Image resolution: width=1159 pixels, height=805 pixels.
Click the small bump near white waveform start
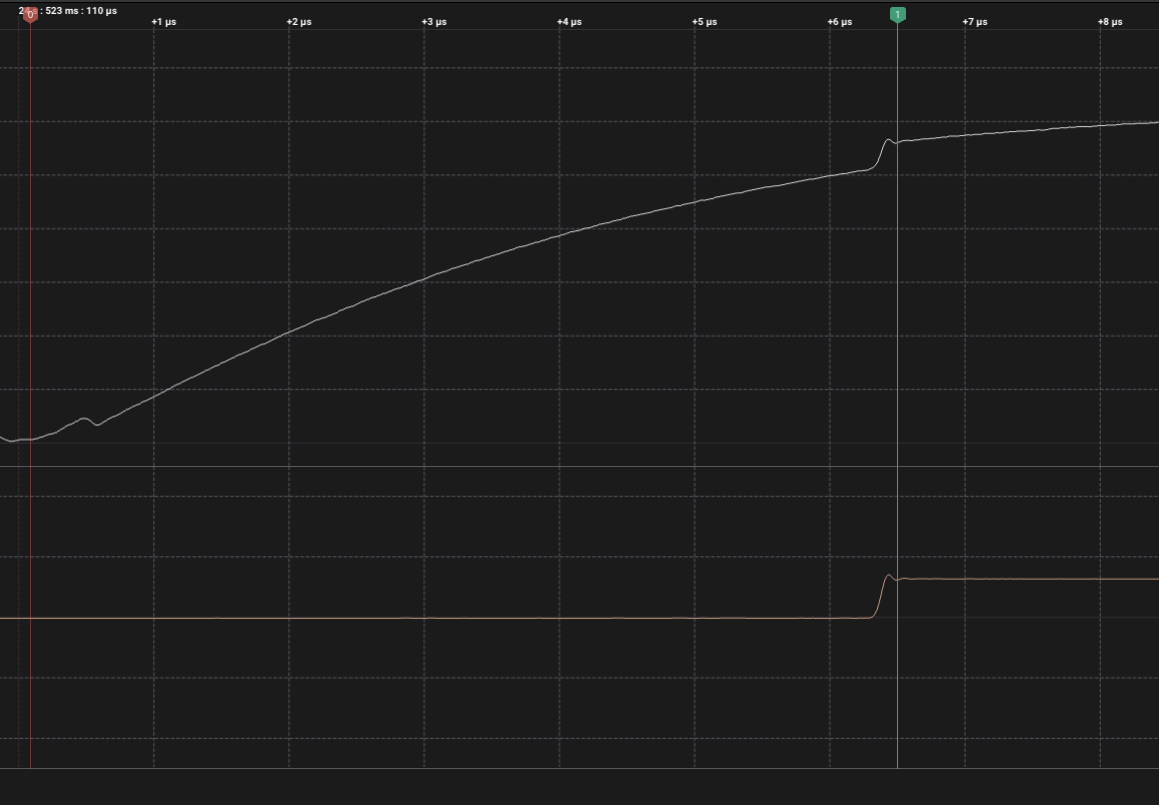pos(86,419)
